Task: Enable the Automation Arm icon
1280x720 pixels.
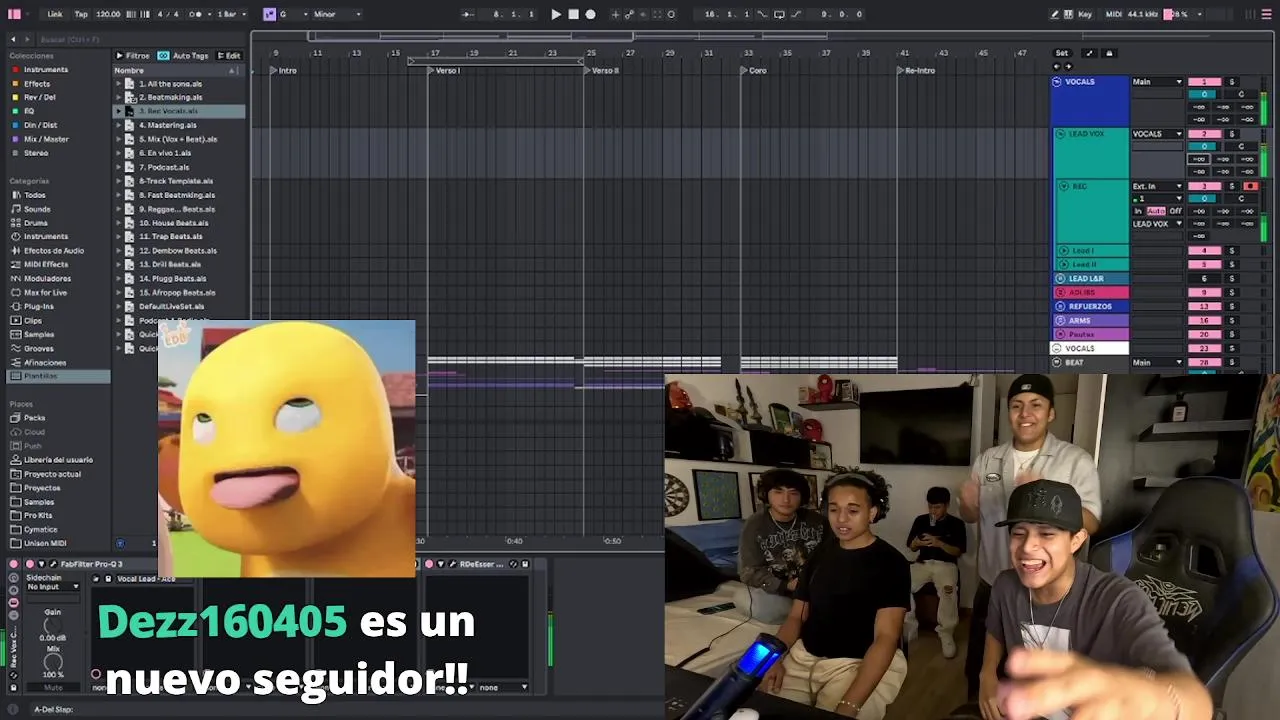Action: click(629, 14)
